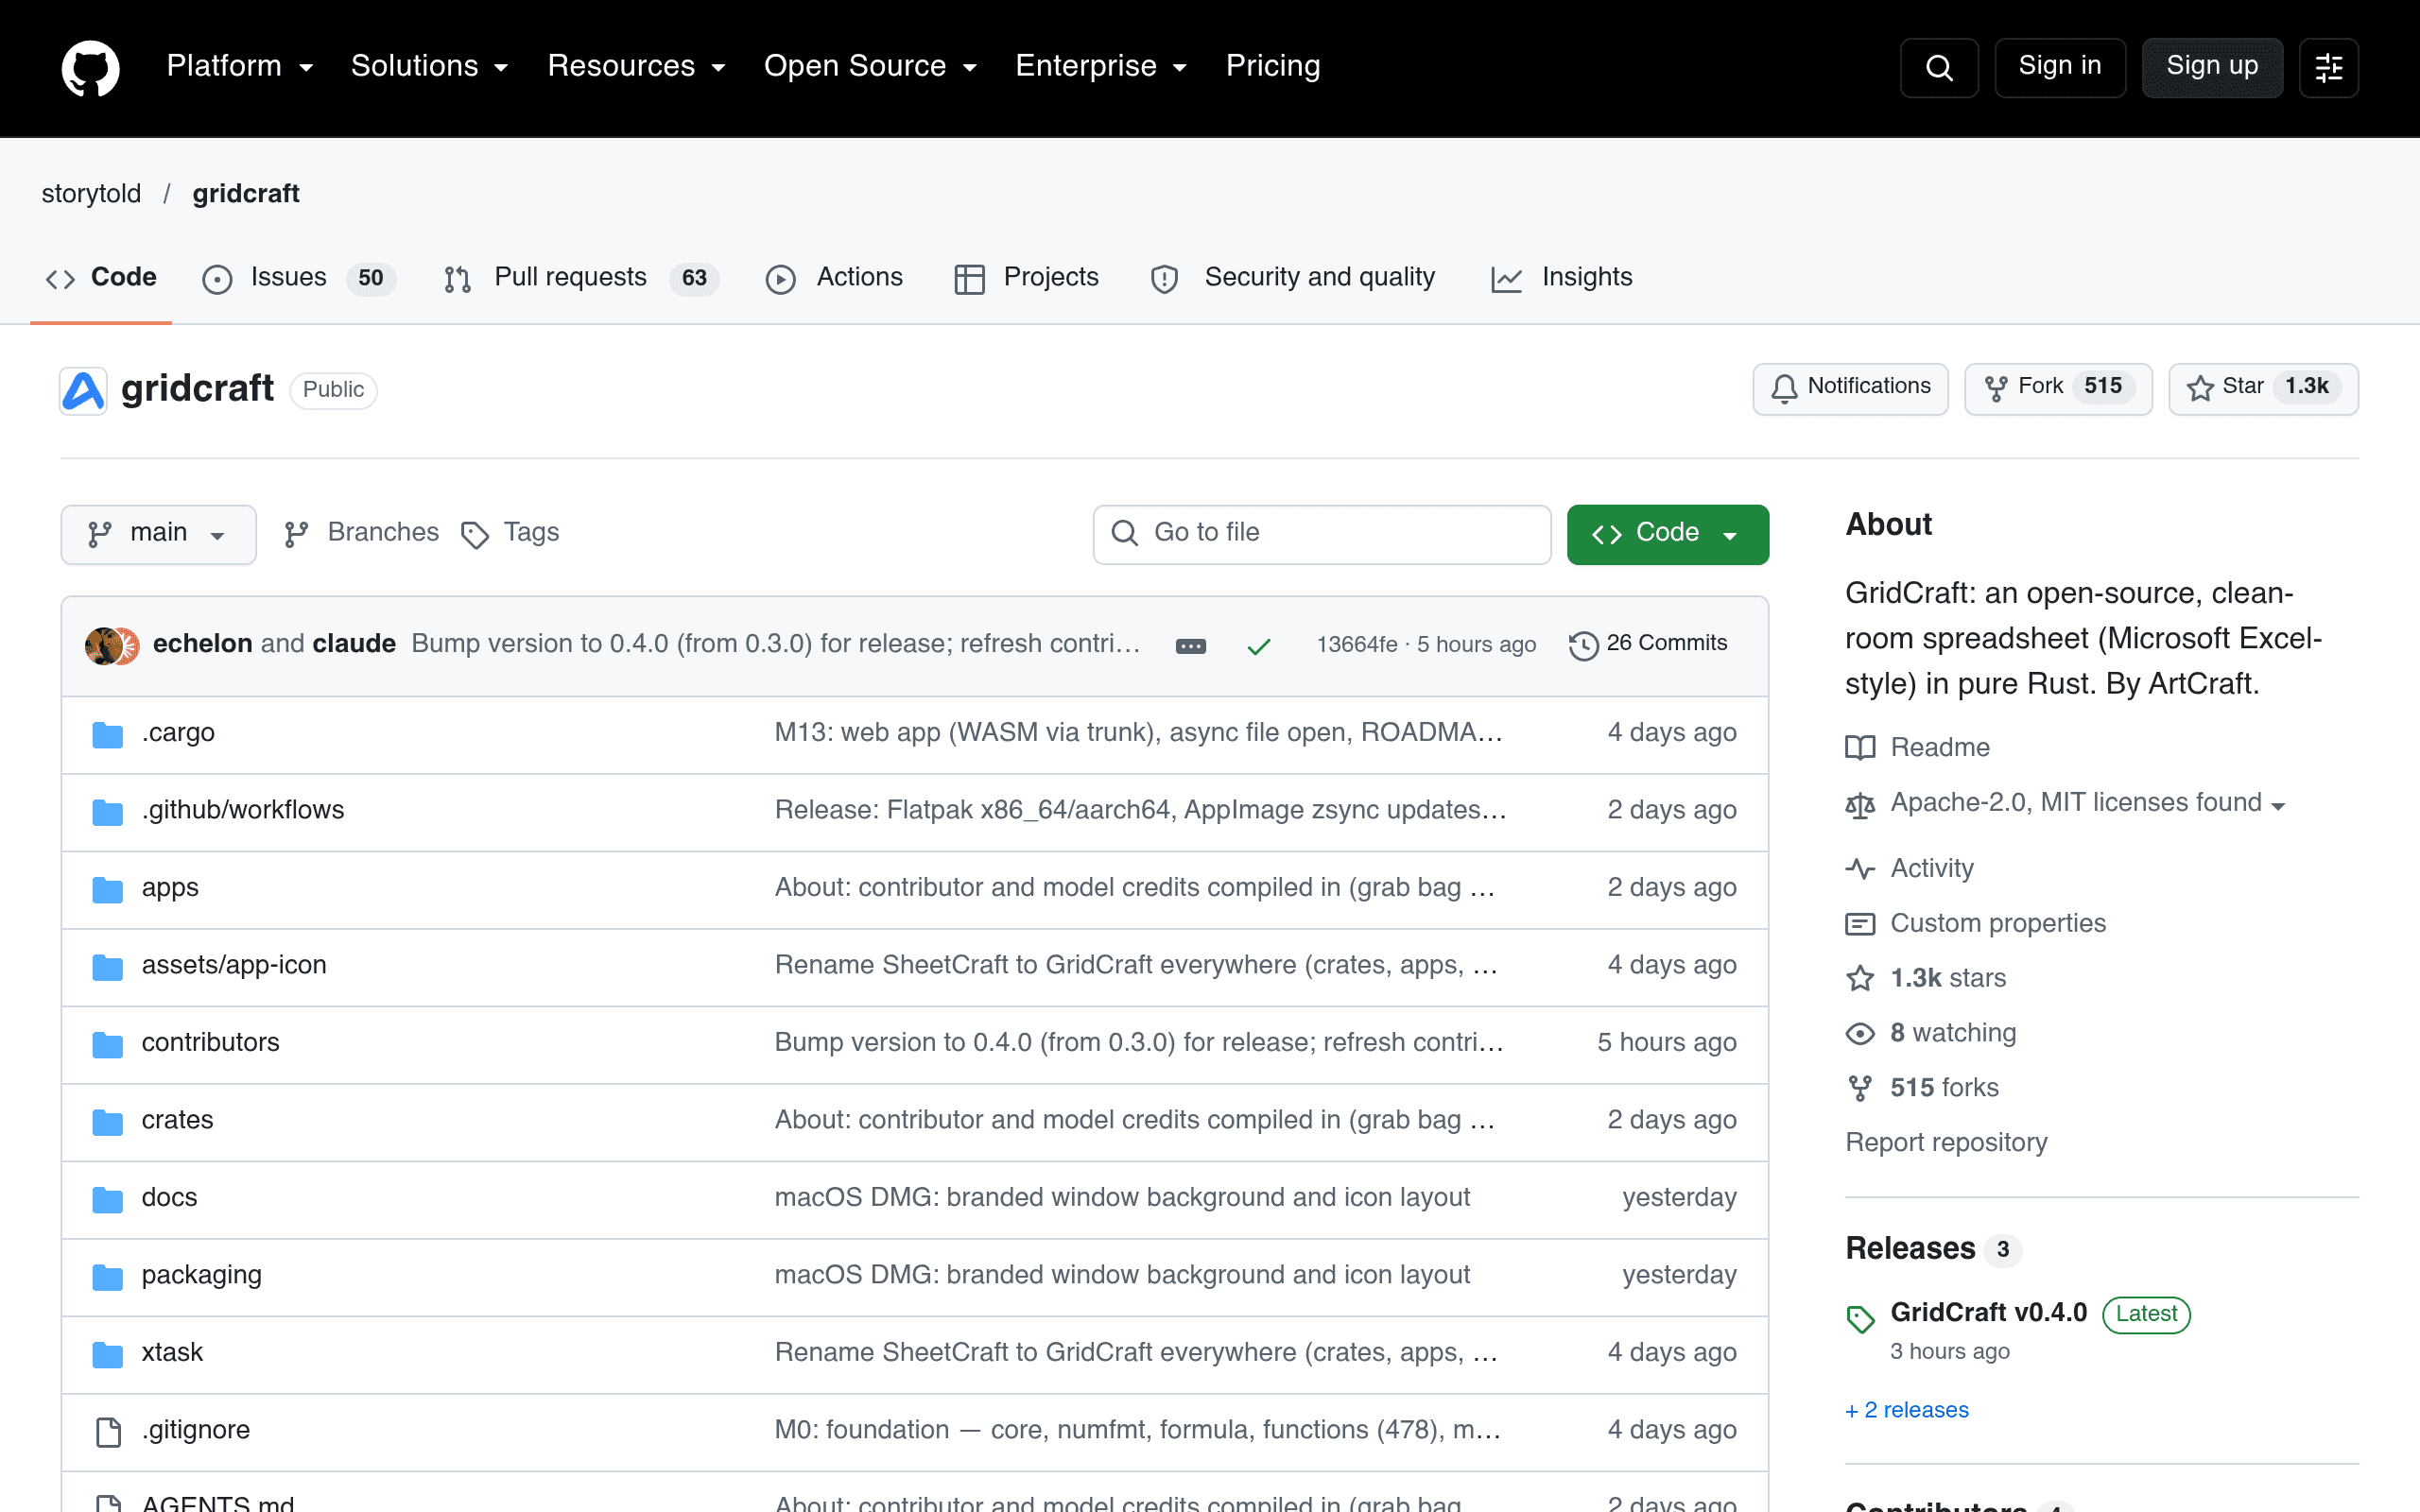Open the .cargo folder icon
Viewport: 2420px width, 1512px height.
[x=107, y=734]
